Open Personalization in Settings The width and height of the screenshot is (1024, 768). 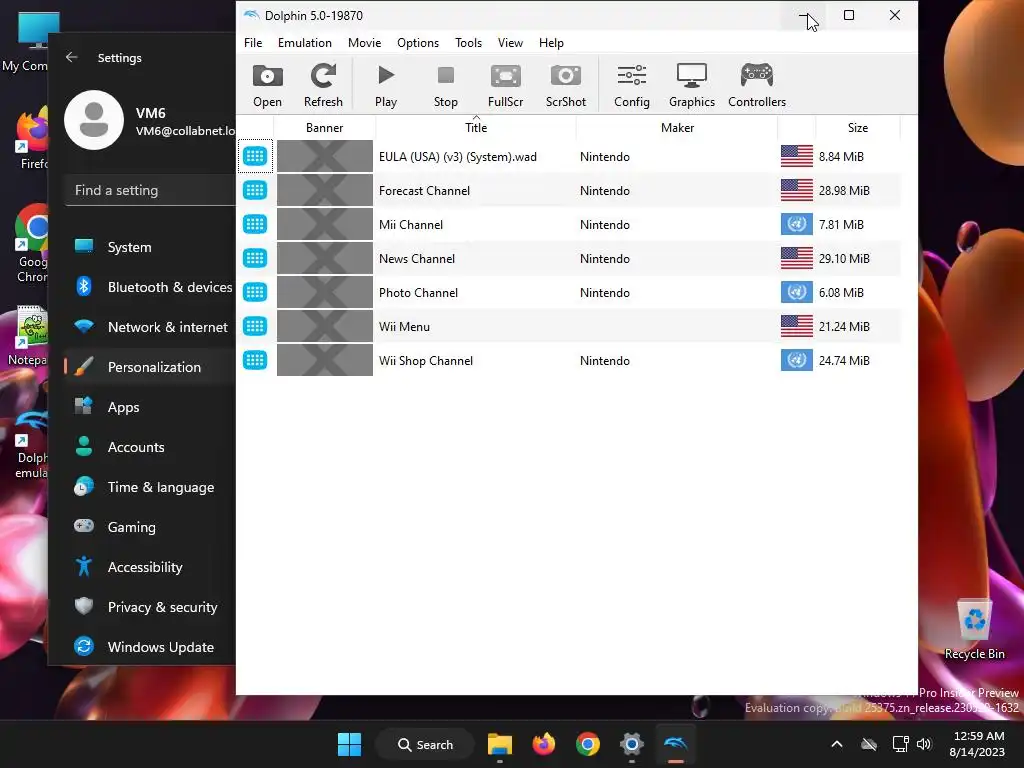pos(150,367)
